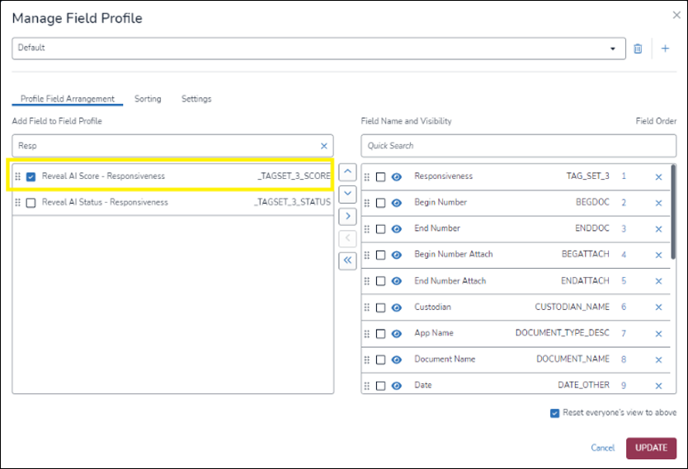This screenshot has width=688, height=469.
Task: Disable Reset everyone's view to above
Action: click(555, 413)
